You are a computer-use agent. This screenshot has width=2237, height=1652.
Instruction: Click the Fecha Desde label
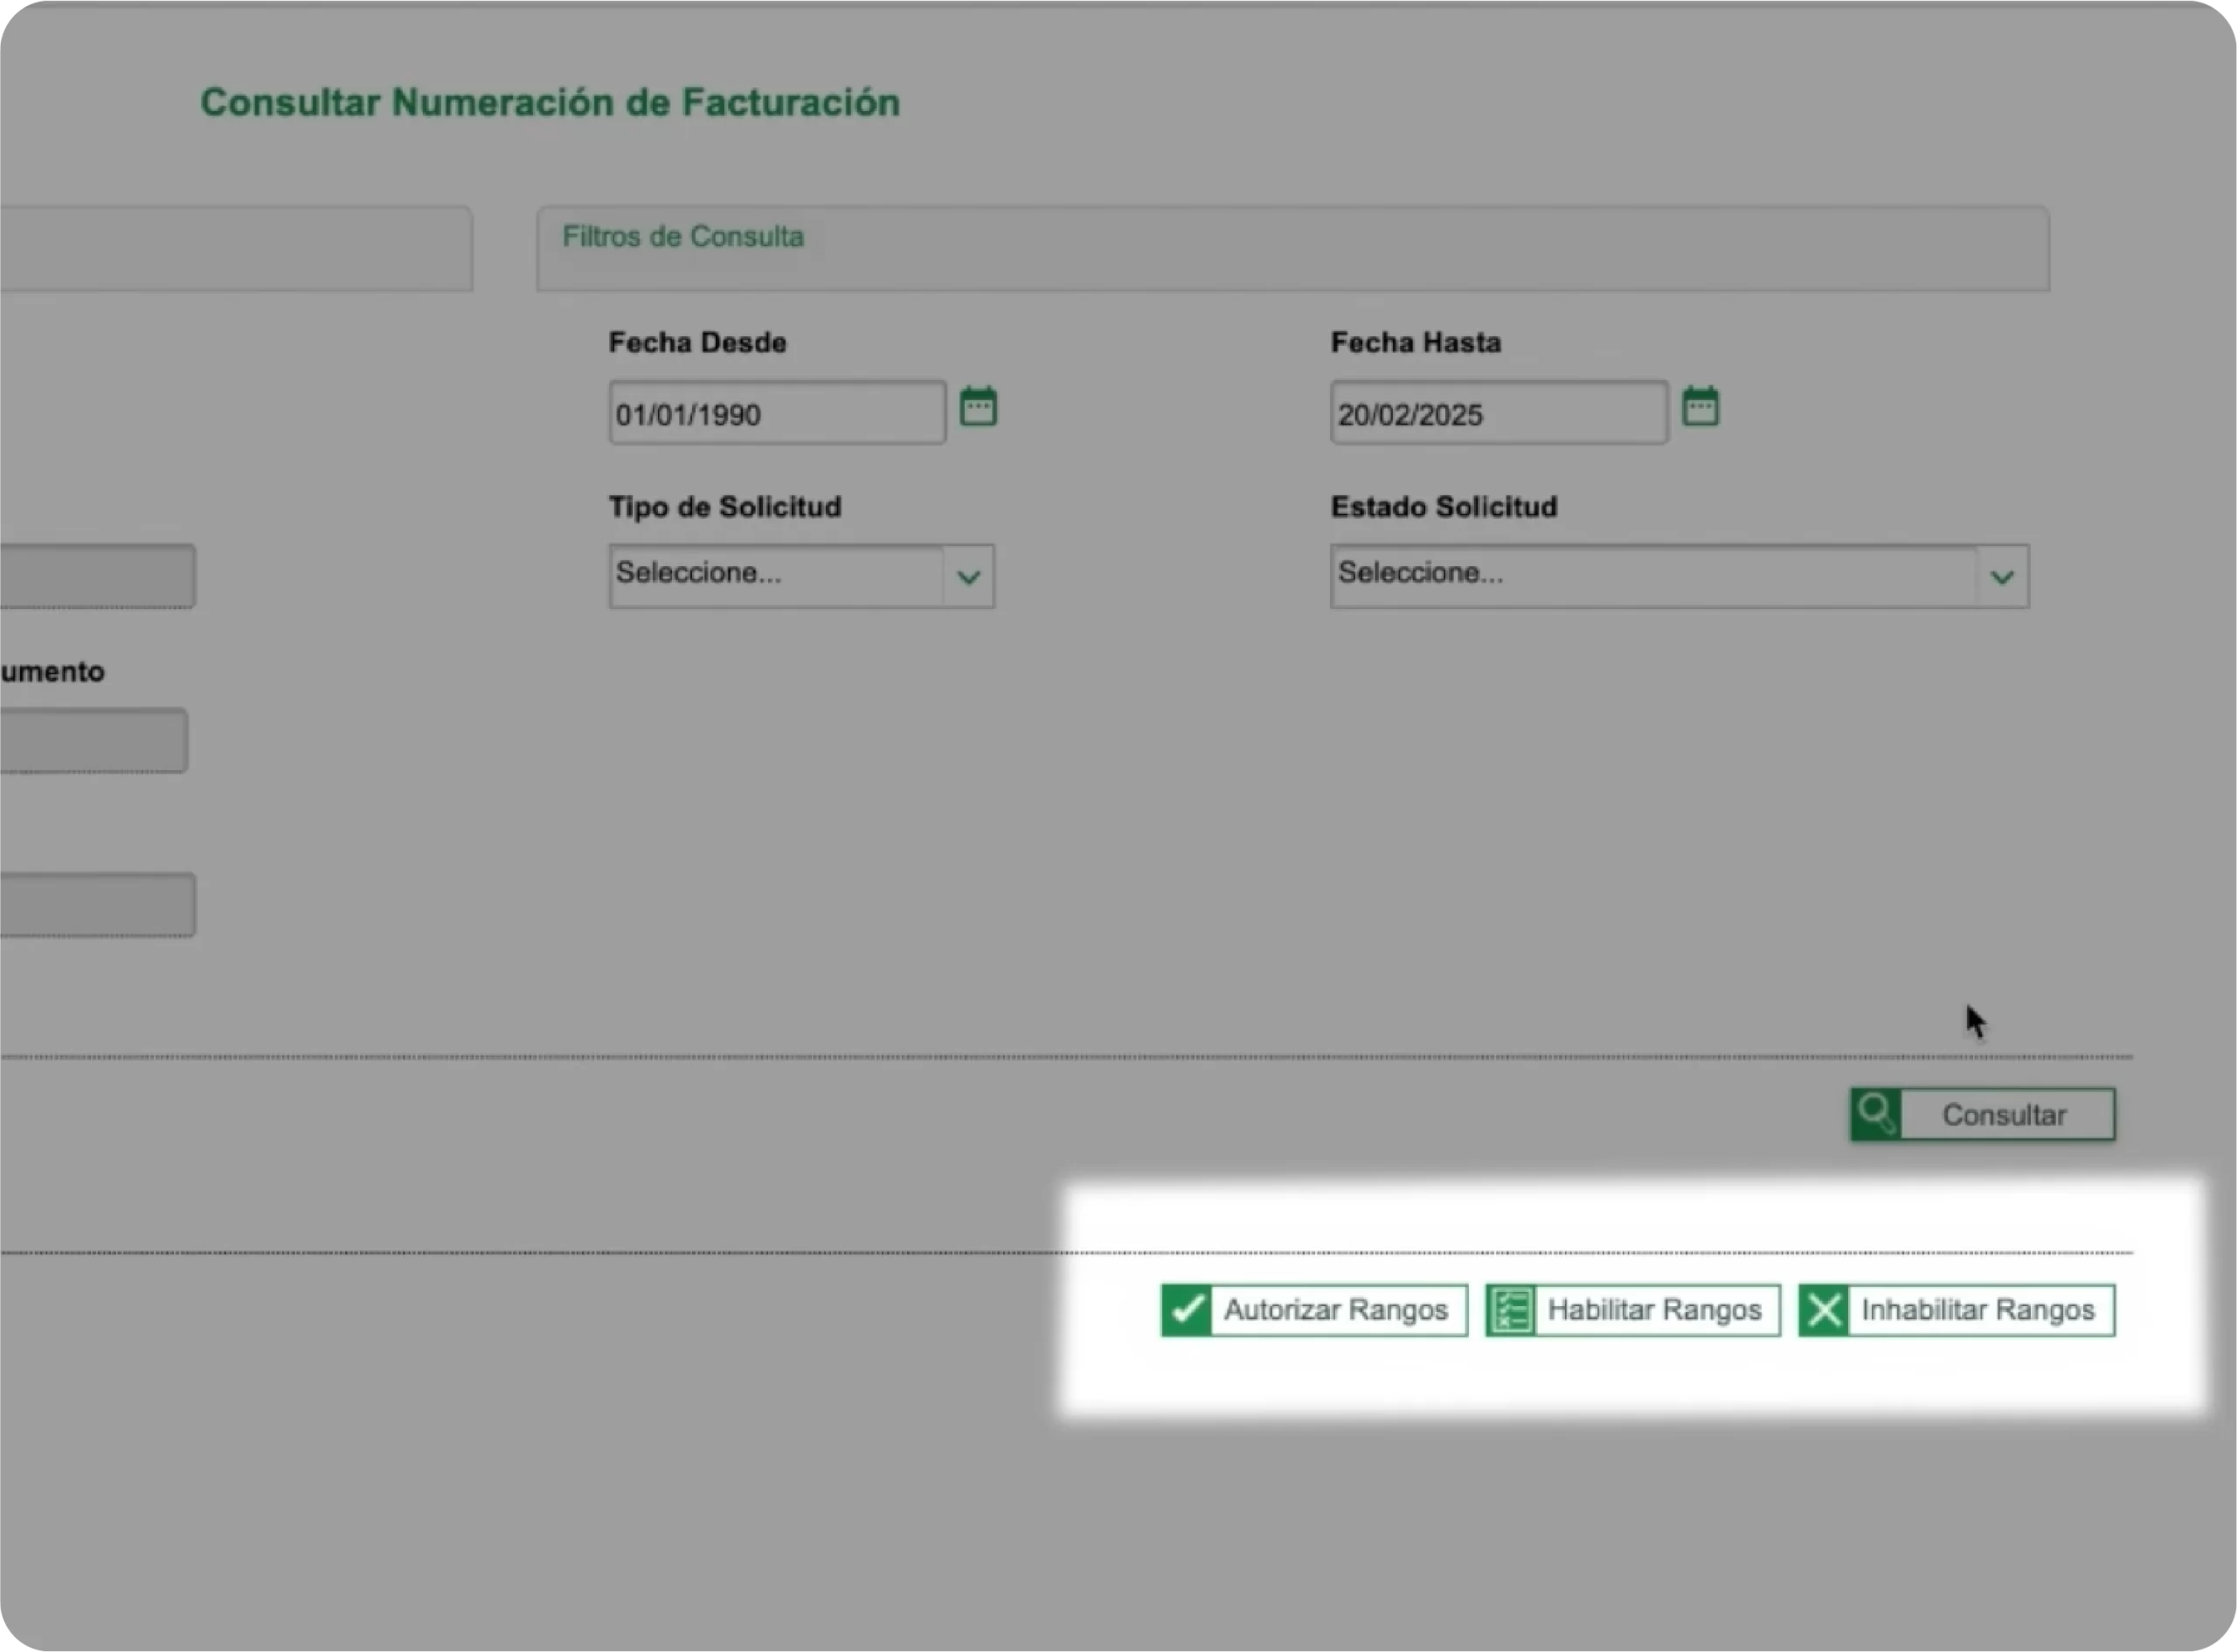(697, 342)
